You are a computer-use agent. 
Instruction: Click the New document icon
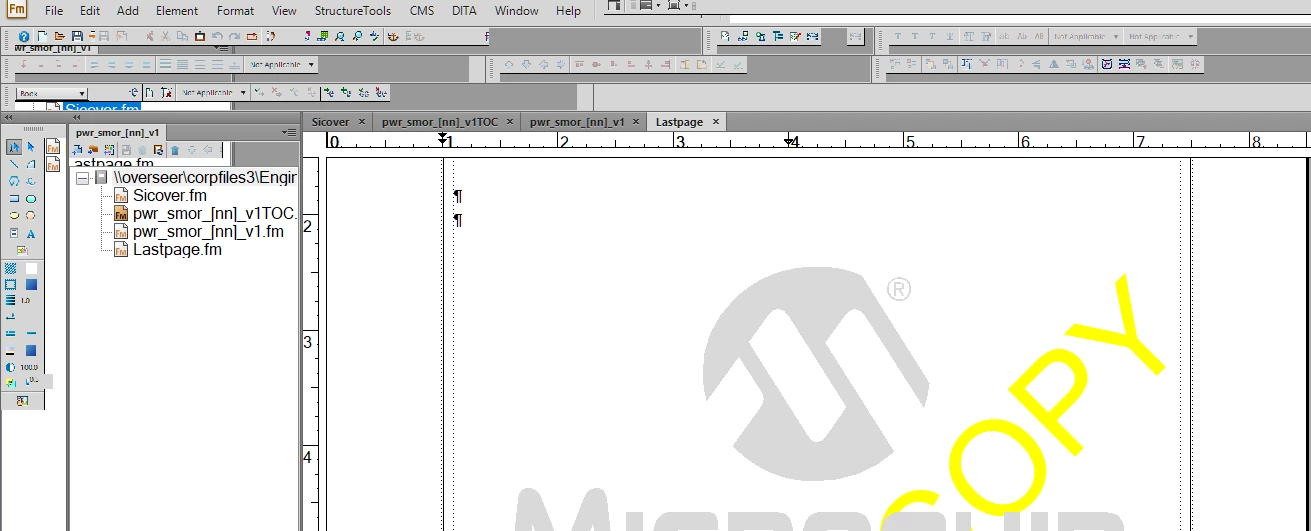(42, 36)
